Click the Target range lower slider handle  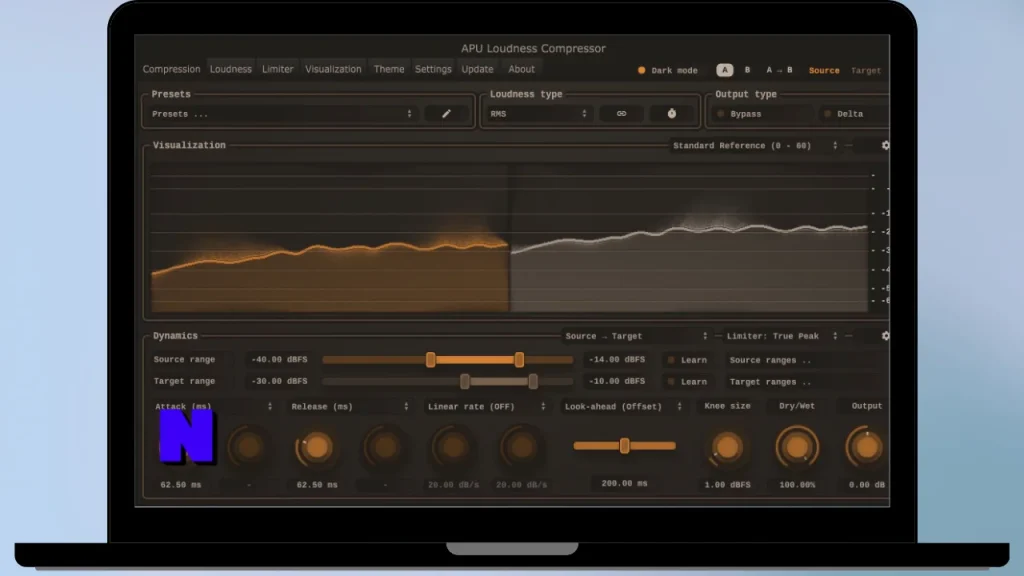(464, 381)
